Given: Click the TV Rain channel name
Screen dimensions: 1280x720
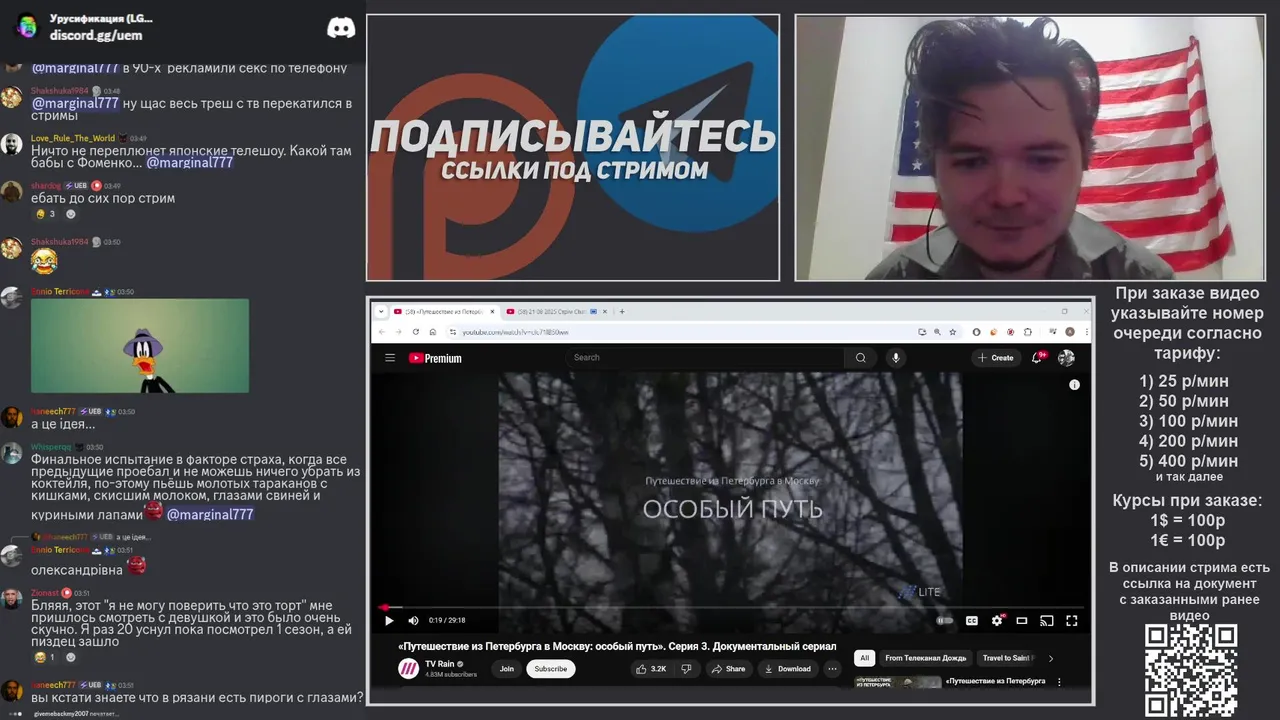Looking at the screenshot, I should [x=439, y=664].
